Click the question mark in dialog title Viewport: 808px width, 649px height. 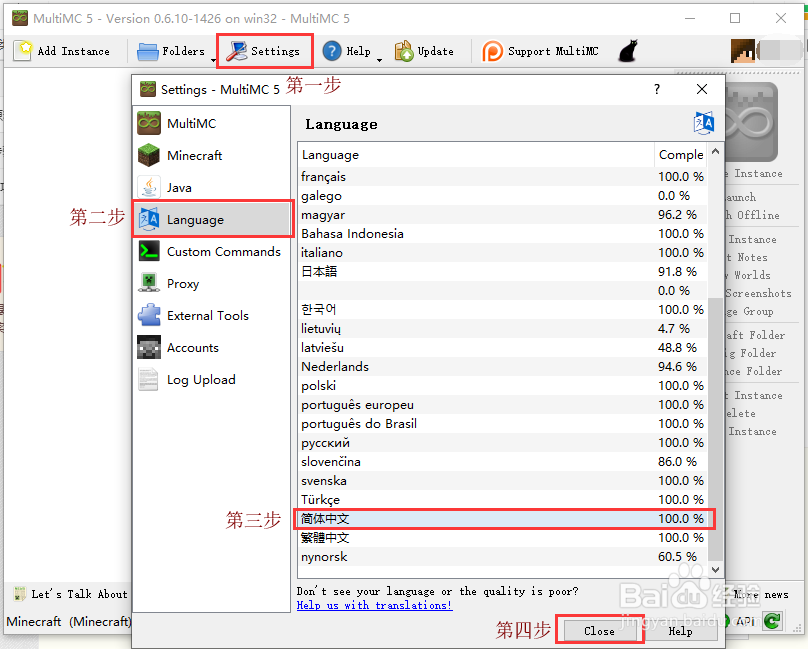tap(657, 89)
